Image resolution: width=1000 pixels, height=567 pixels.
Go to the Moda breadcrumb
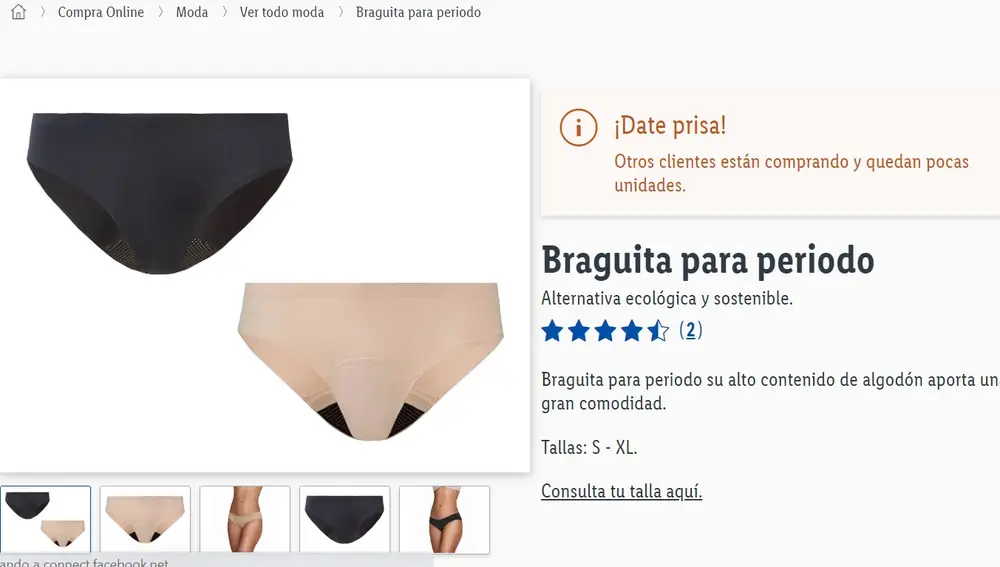(192, 12)
